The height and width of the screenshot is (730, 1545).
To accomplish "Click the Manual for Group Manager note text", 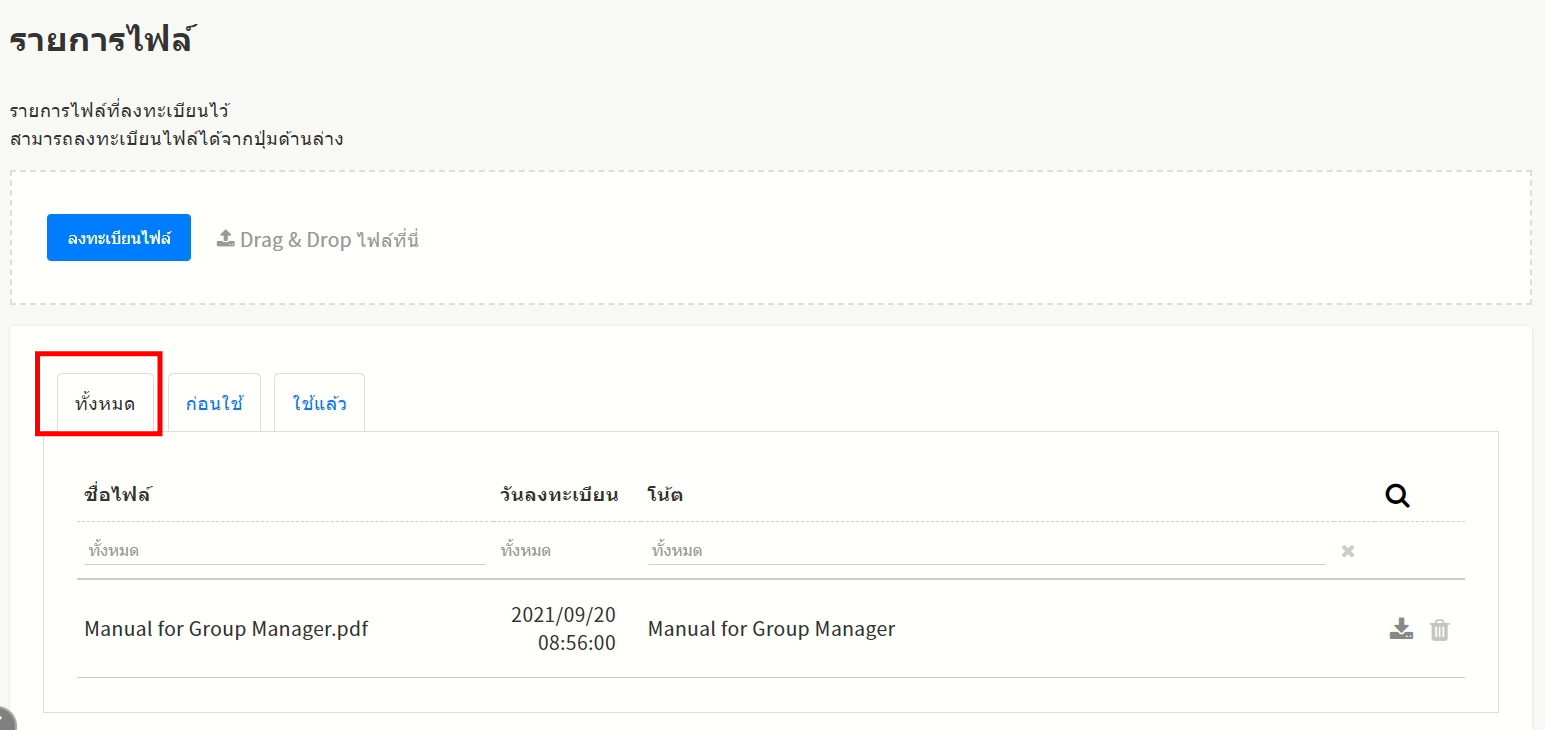I will coord(771,629).
